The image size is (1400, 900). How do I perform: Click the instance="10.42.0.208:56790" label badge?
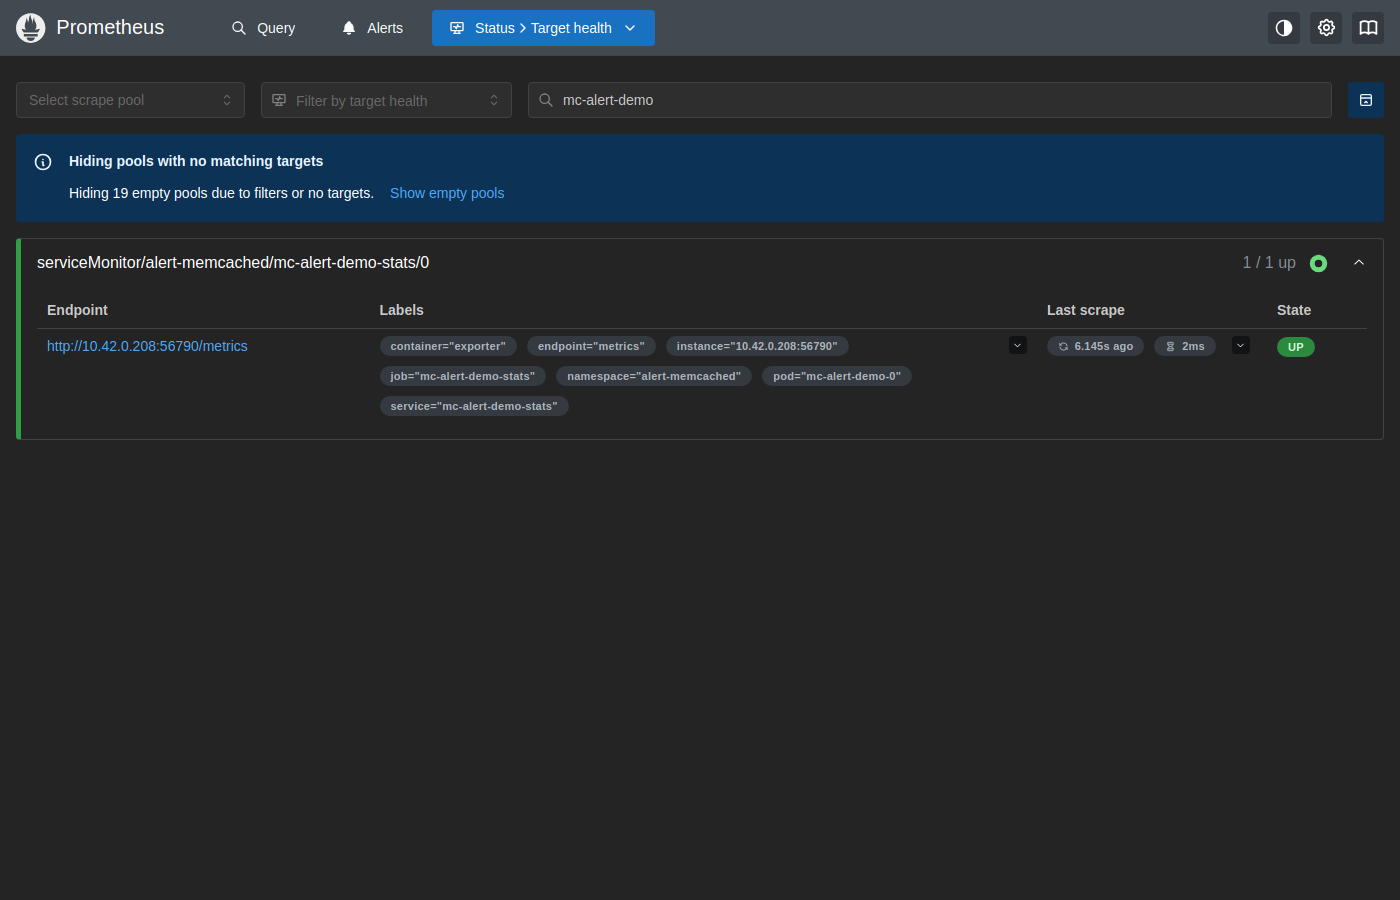pyautogui.click(x=757, y=346)
